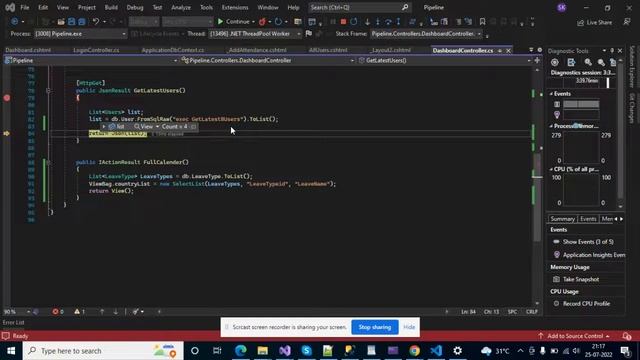This screenshot has height=360, width=640.
Task: Click the errors count icon in status strip
Action: (56, 311)
